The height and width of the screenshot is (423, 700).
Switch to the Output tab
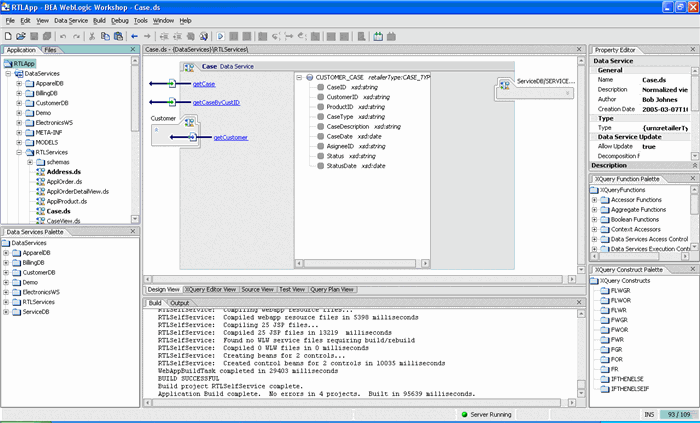coord(180,303)
